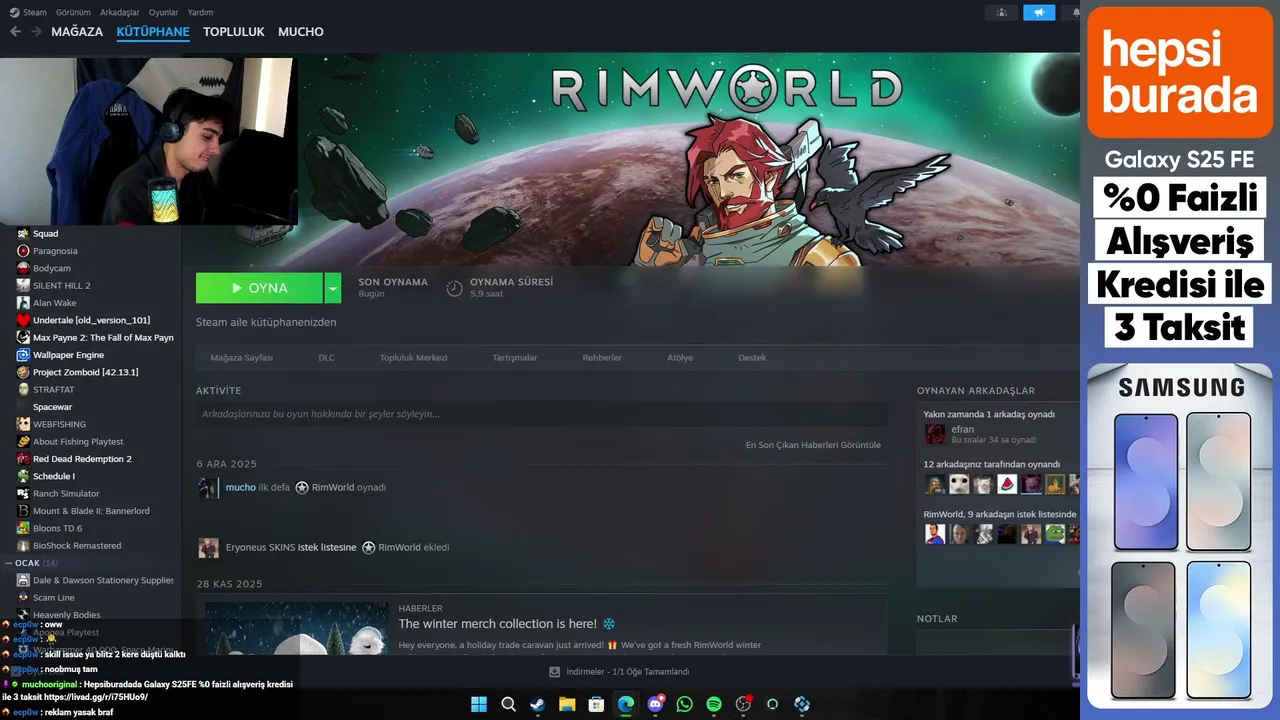Collapse the OCAK collection group

[8, 563]
